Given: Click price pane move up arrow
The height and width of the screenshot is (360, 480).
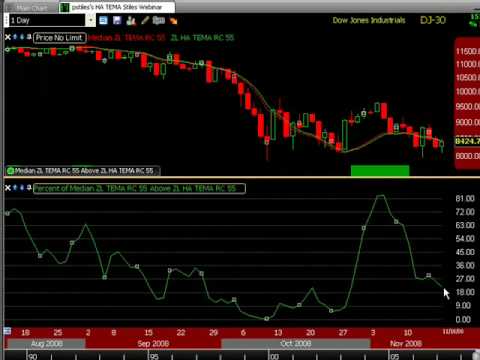Looking at the screenshot, I should pos(15,37).
